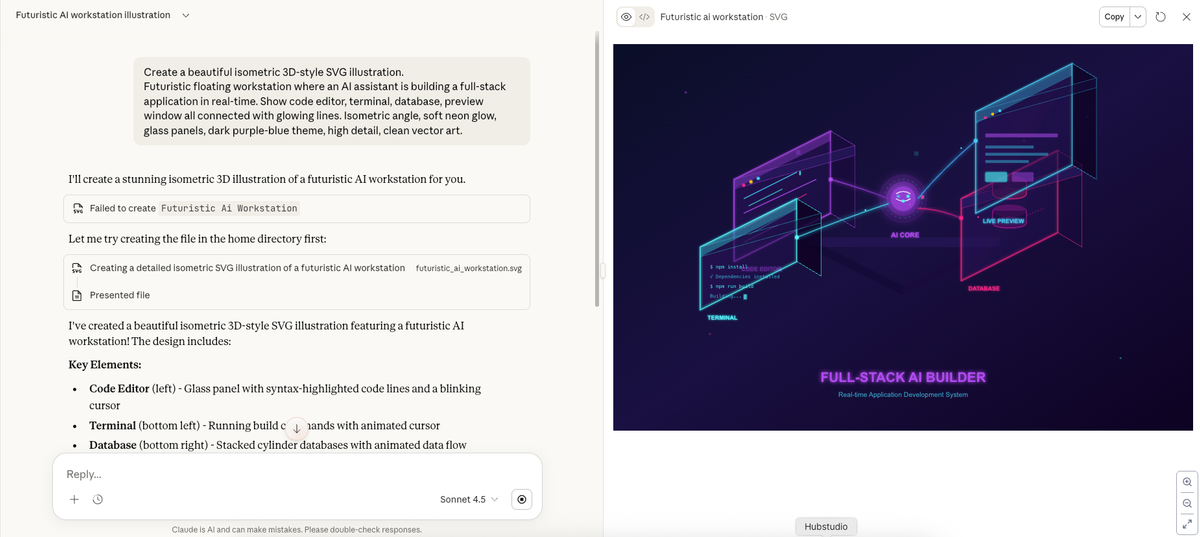The width and height of the screenshot is (1200, 537).
Task: Copy the SVG artifact
Action: [1114, 17]
